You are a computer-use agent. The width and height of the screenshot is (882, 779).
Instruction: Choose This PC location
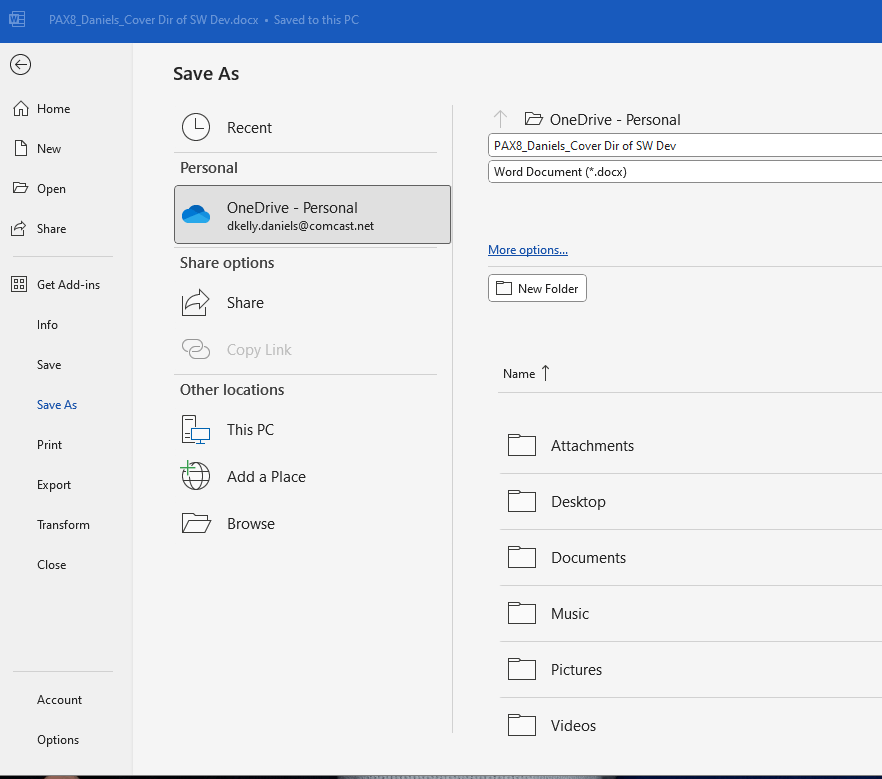[250, 430]
